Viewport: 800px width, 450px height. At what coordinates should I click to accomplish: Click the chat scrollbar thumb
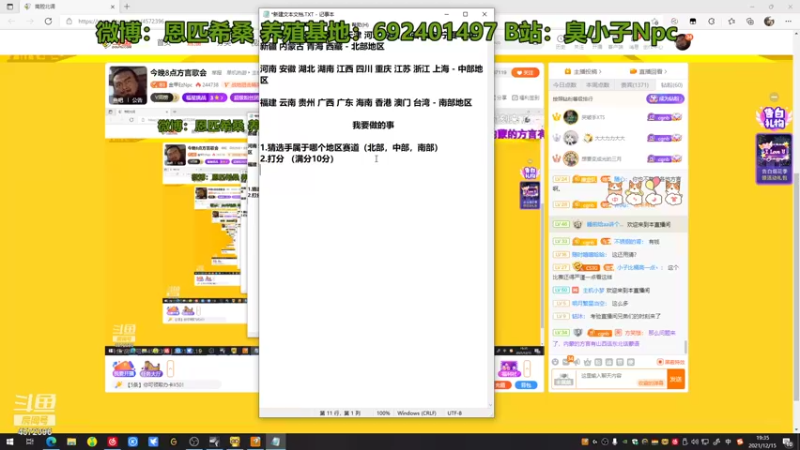(685, 347)
